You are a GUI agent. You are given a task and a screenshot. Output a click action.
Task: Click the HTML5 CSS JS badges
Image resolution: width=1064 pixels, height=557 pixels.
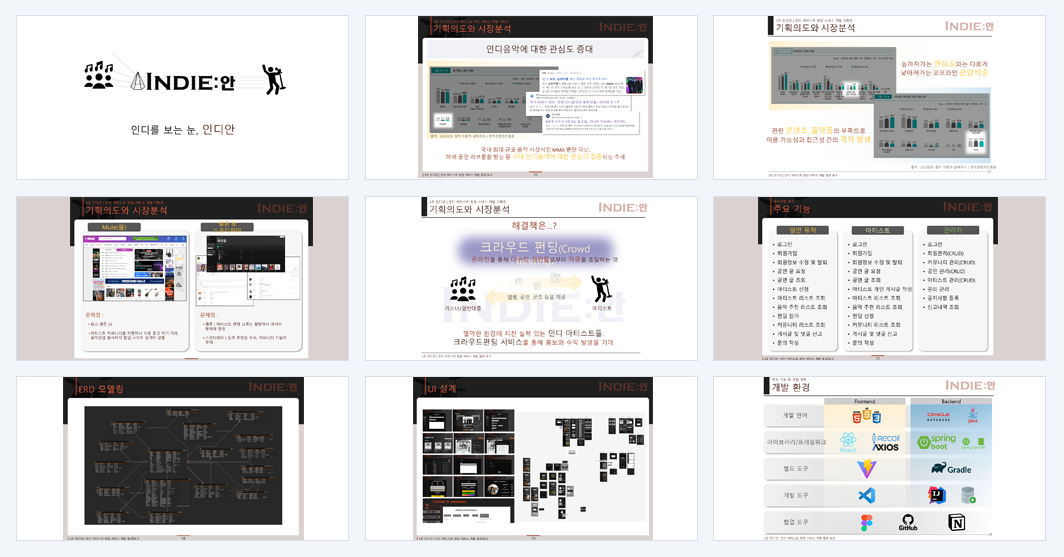(x=867, y=416)
